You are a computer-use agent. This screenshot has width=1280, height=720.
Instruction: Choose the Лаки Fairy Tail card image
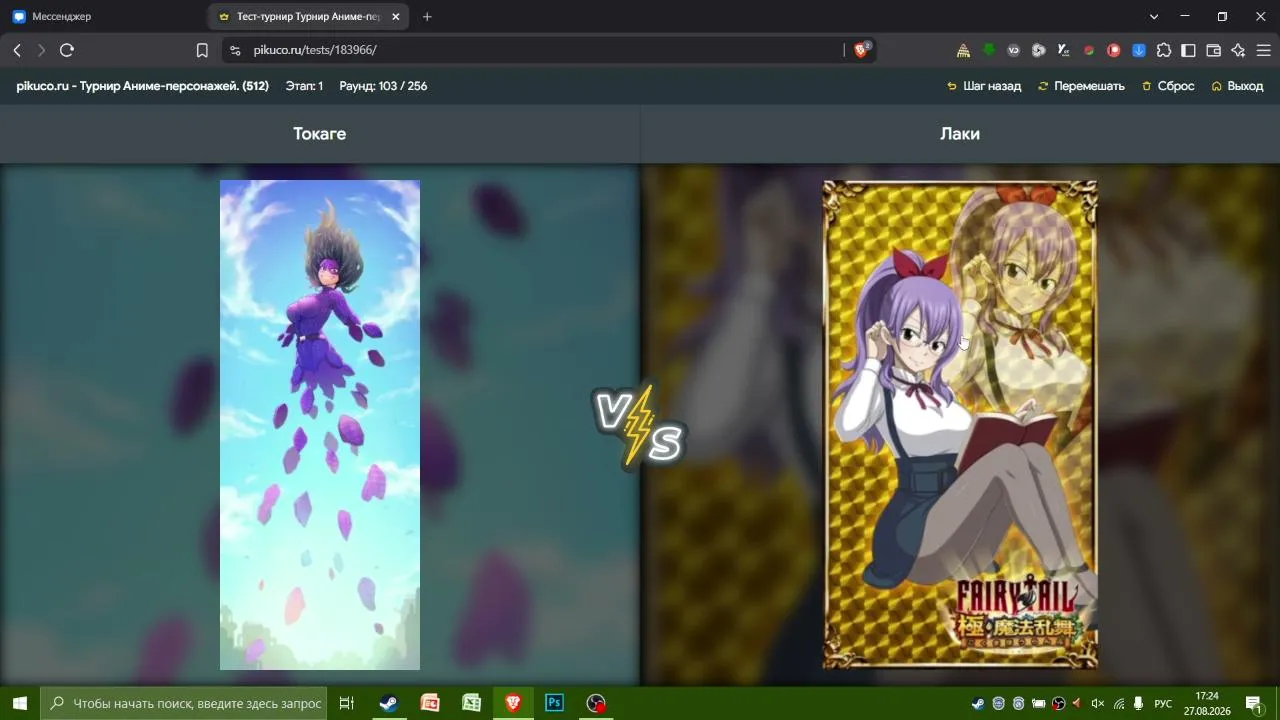tap(960, 425)
